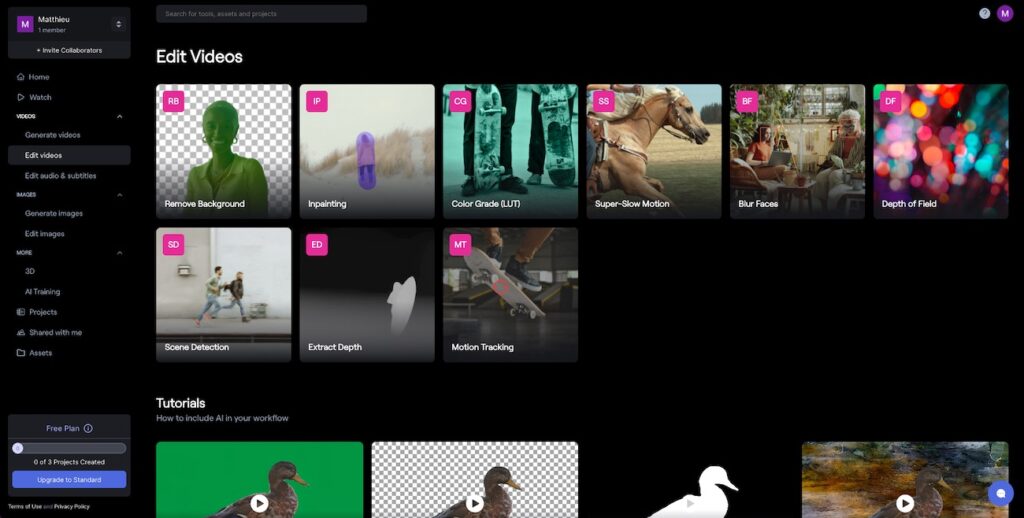Open the Assets folder icon
The width and height of the screenshot is (1024, 518).
20,353
